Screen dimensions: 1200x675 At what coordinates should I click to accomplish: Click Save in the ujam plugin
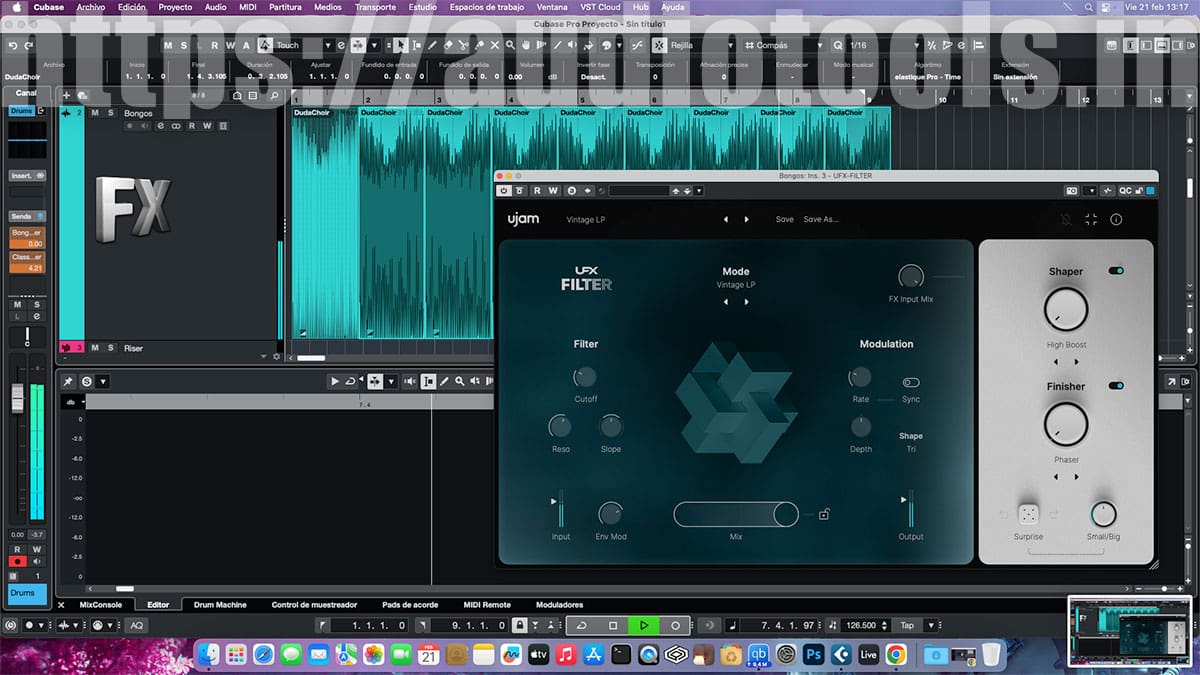click(784, 219)
